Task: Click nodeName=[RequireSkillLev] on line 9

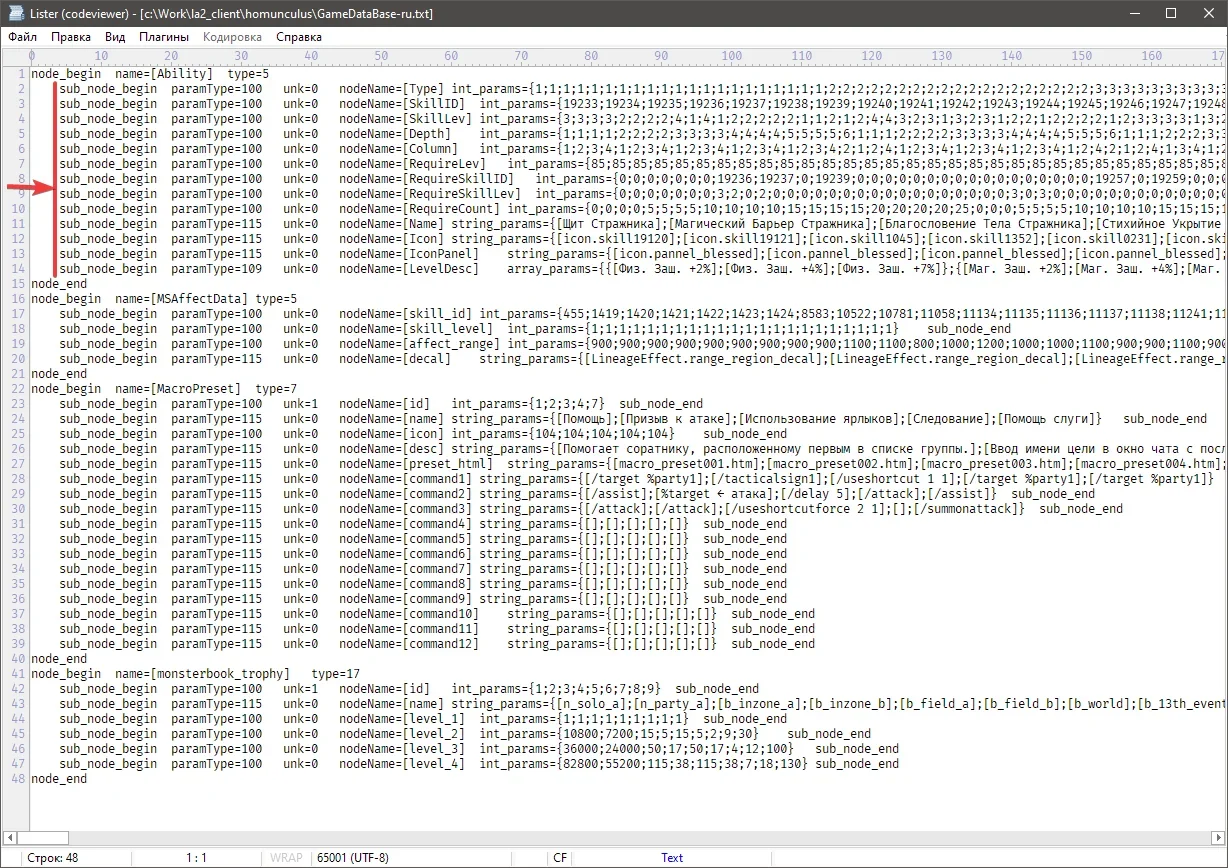Action: 430,194
